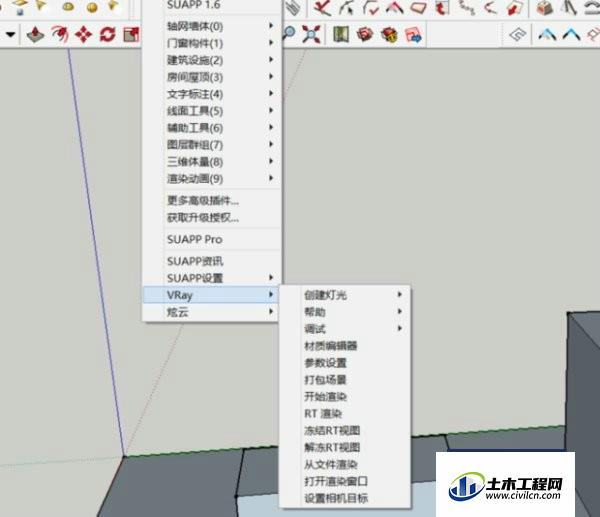The image size is (600, 517).
Task: Select RT 渲染 in VRay submenu
Action: 345,413
